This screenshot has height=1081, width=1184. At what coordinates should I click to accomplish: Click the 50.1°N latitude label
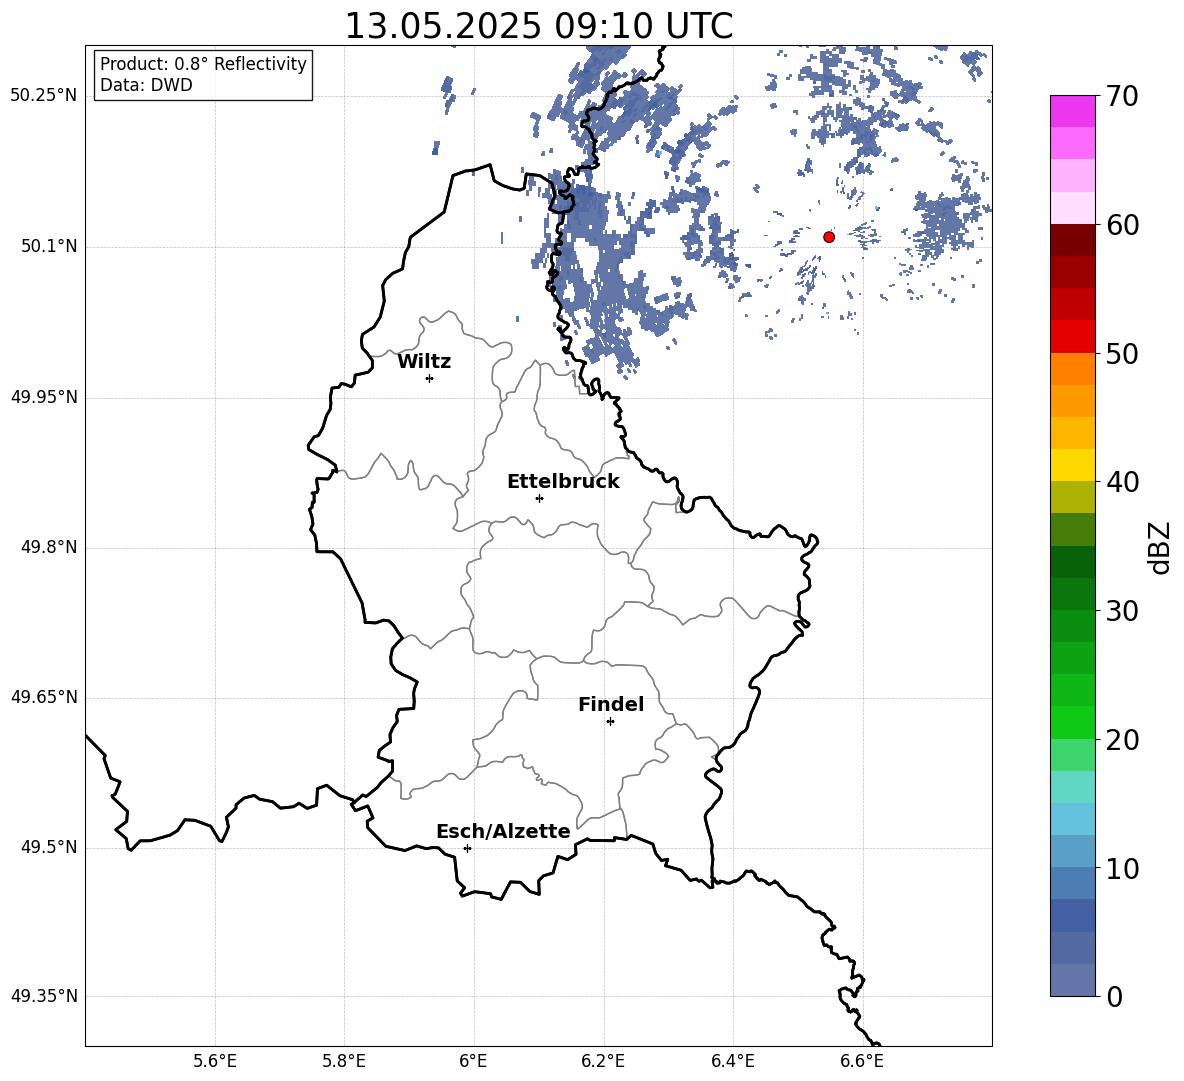point(48,246)
